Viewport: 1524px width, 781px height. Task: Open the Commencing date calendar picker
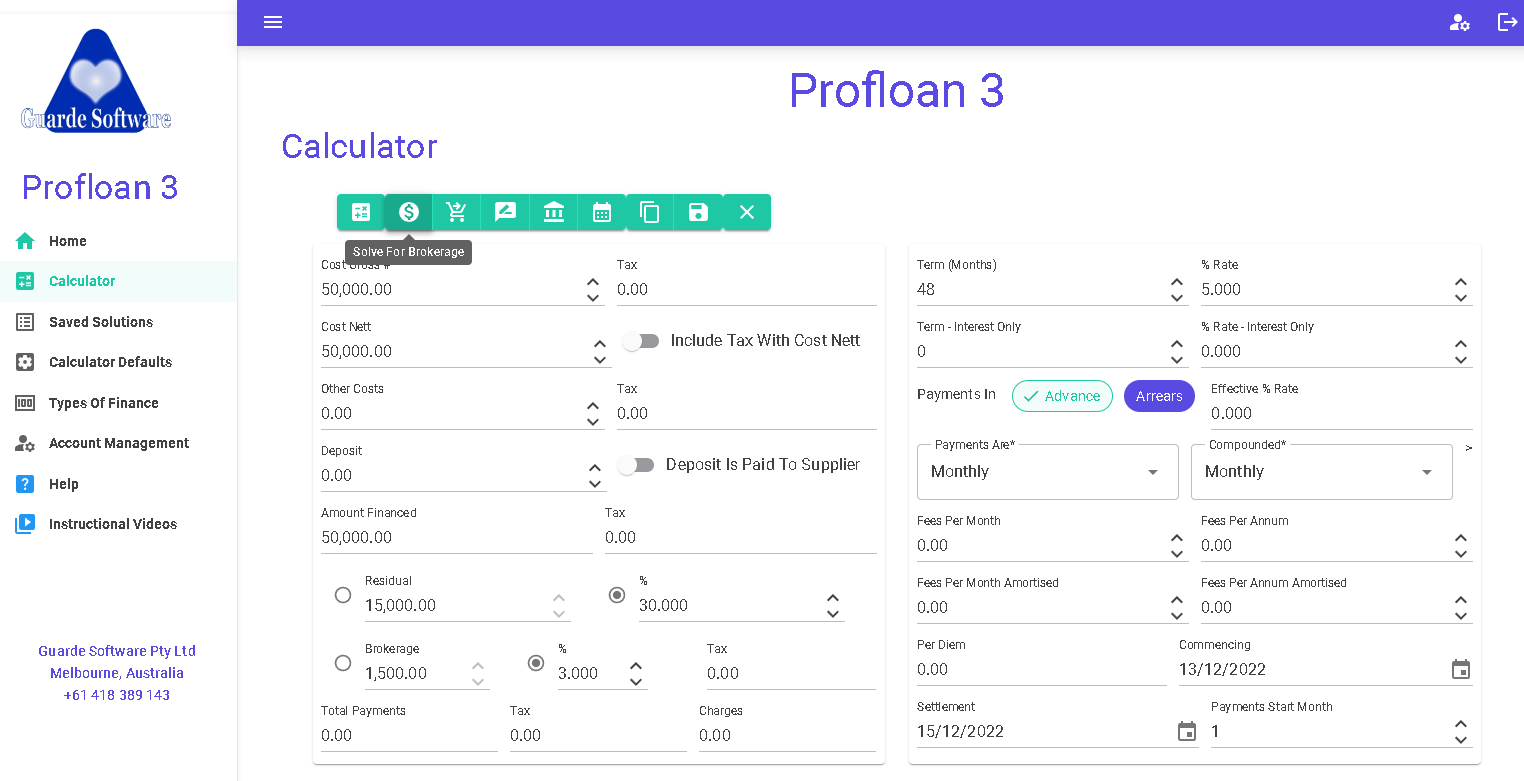(x=1461, y=670)
